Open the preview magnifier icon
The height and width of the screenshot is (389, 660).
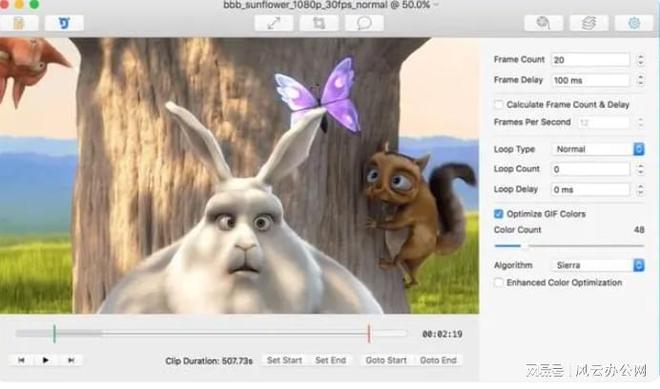pyautogui.click(x=543, y=23)
